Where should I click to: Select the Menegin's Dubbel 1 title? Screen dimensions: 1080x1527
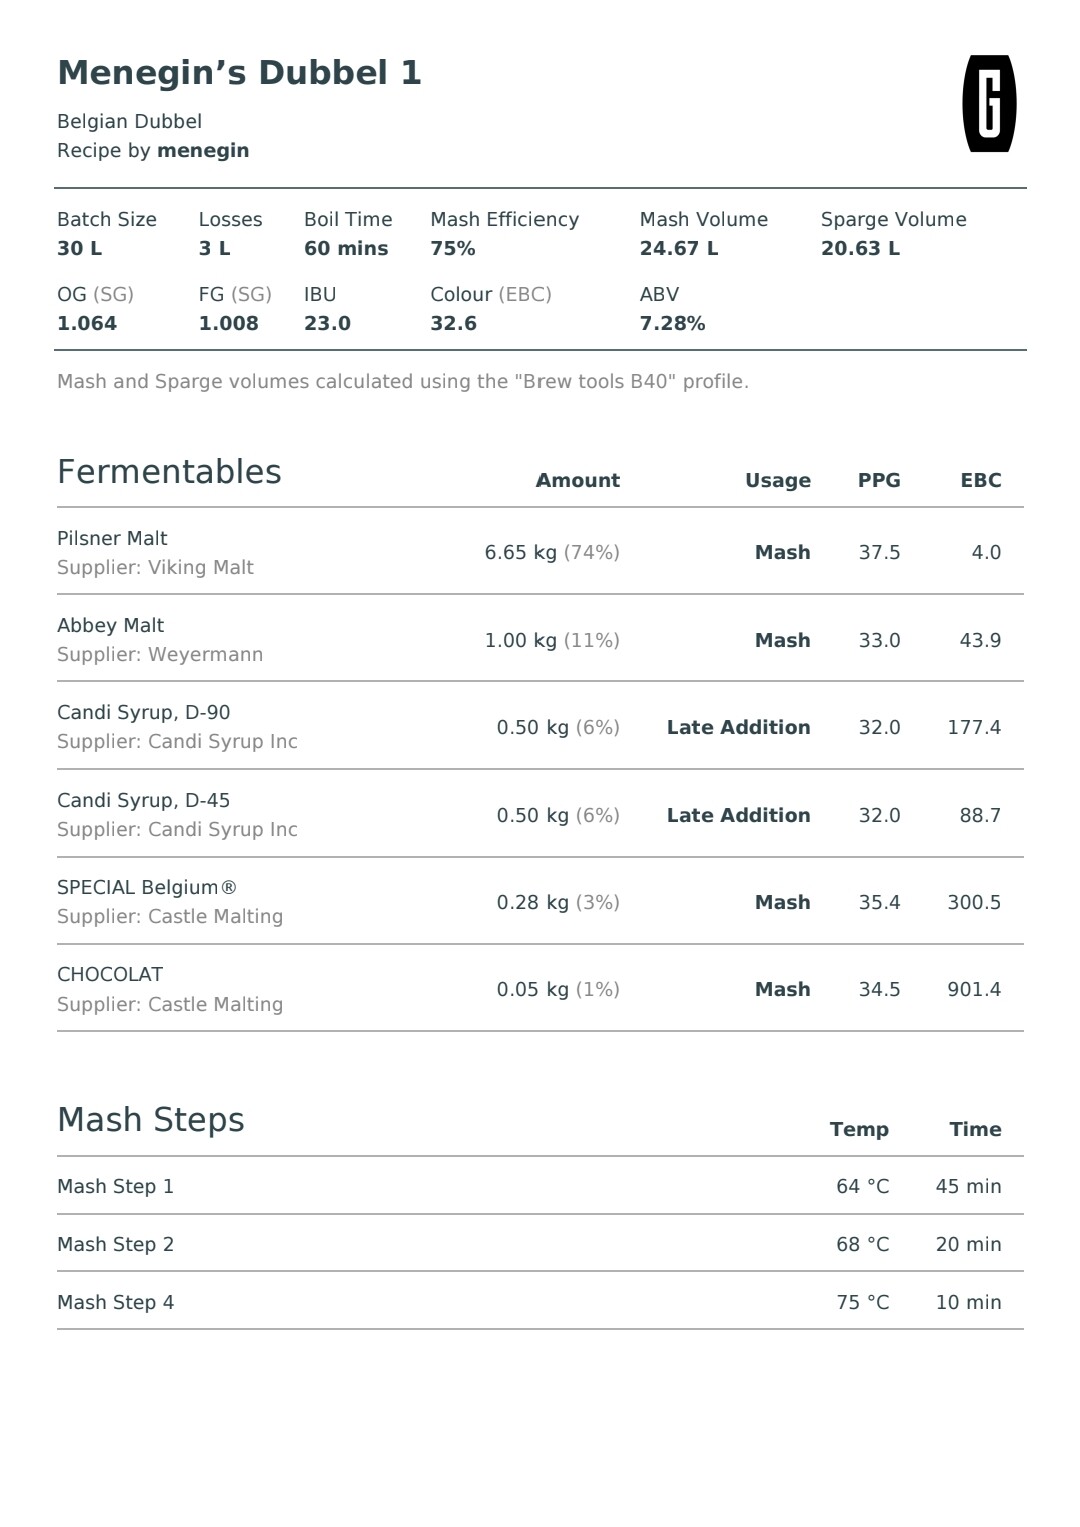(240, 73)
